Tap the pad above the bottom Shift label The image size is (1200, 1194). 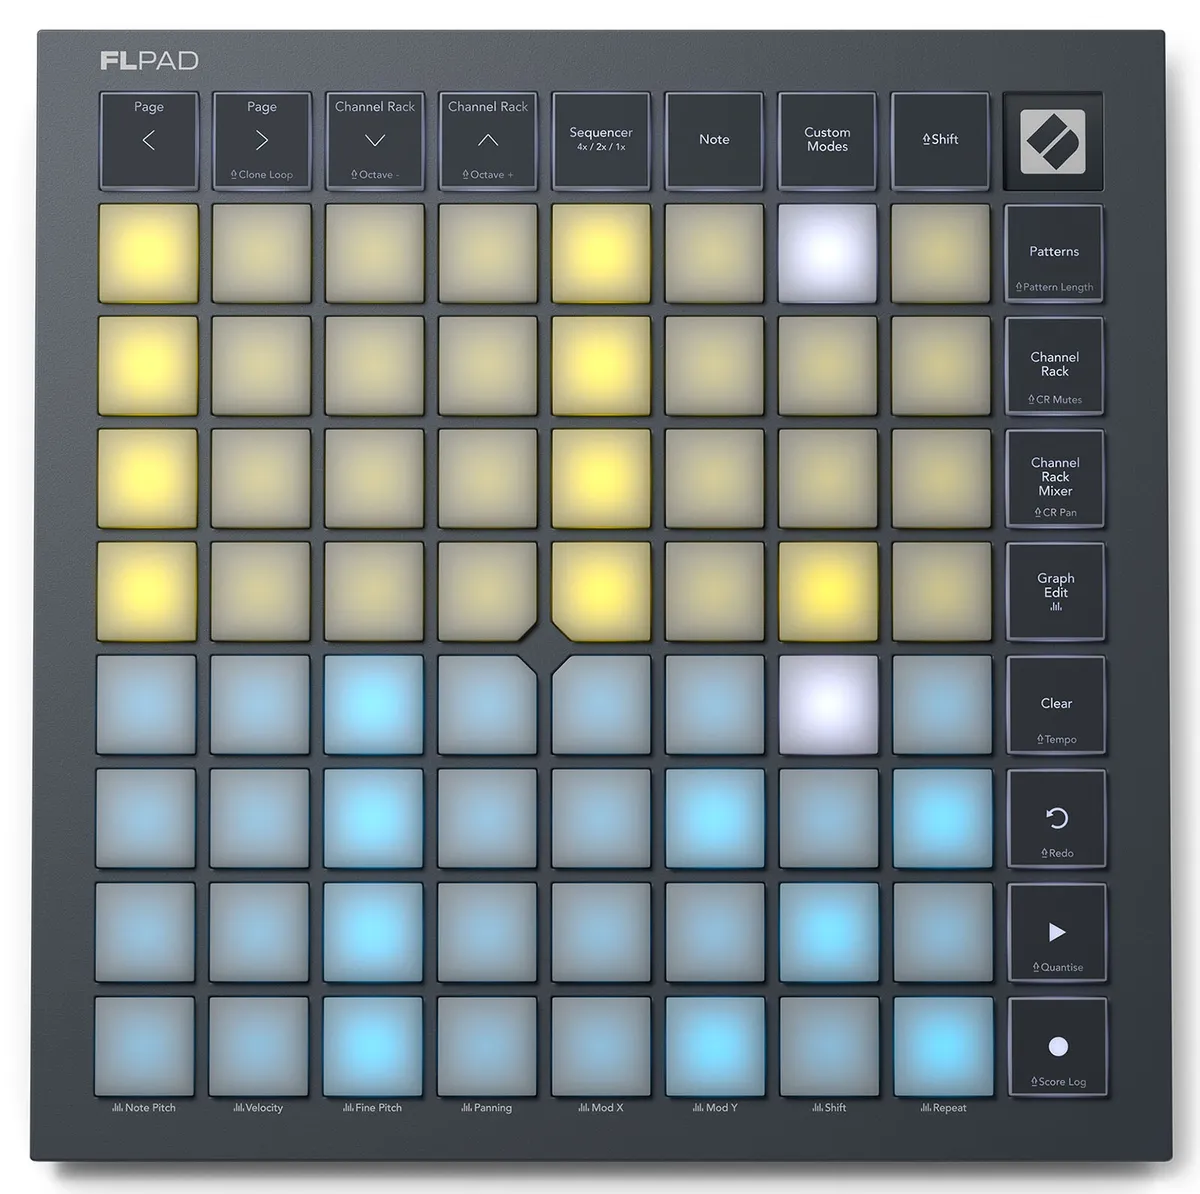coord(829,1046)
